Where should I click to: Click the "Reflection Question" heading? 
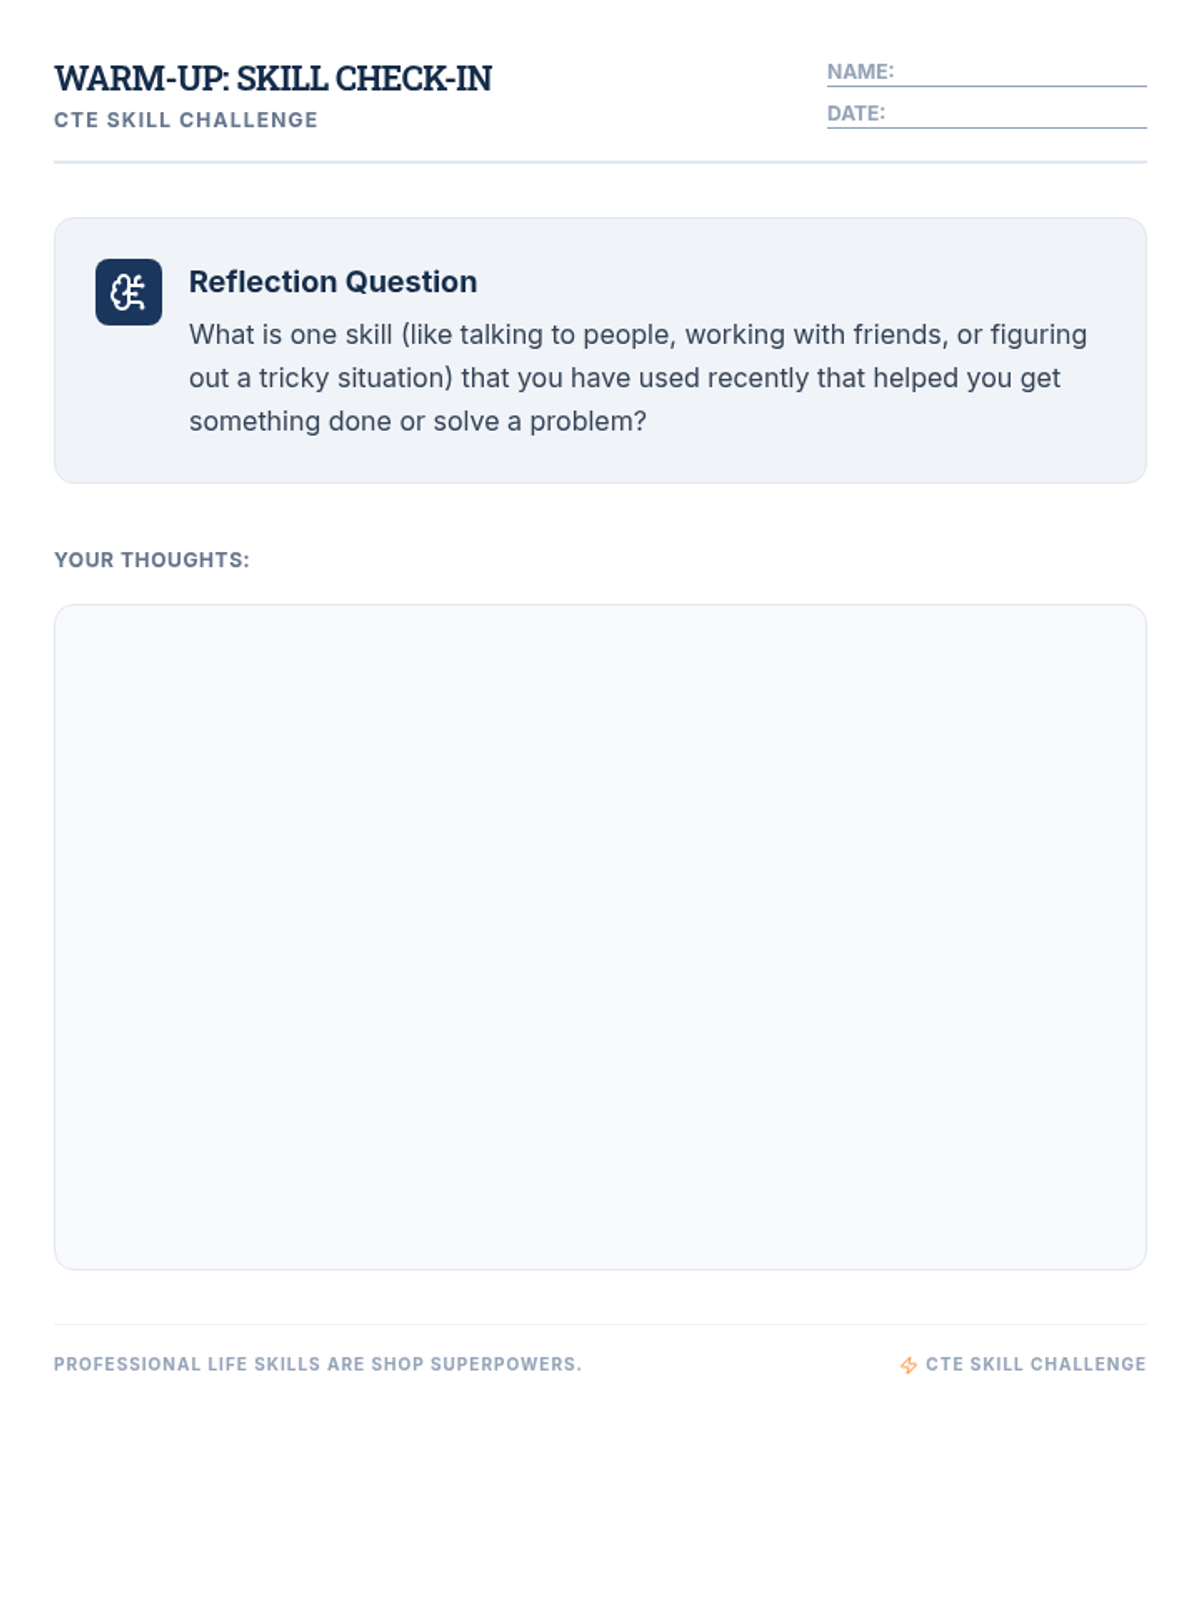click(x=333, y=282)
